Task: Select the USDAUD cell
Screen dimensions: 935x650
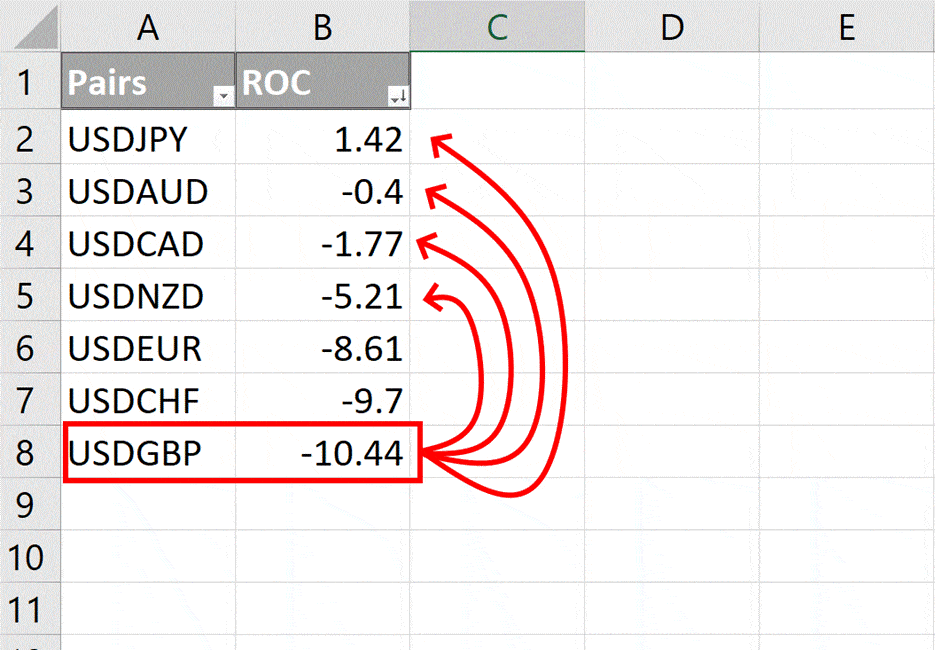Action: pyautogui.click(x=148, y=190)
